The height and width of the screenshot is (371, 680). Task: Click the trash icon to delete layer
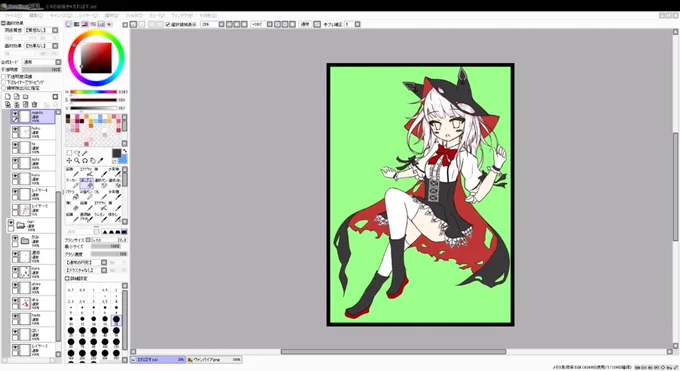(34, 105)
